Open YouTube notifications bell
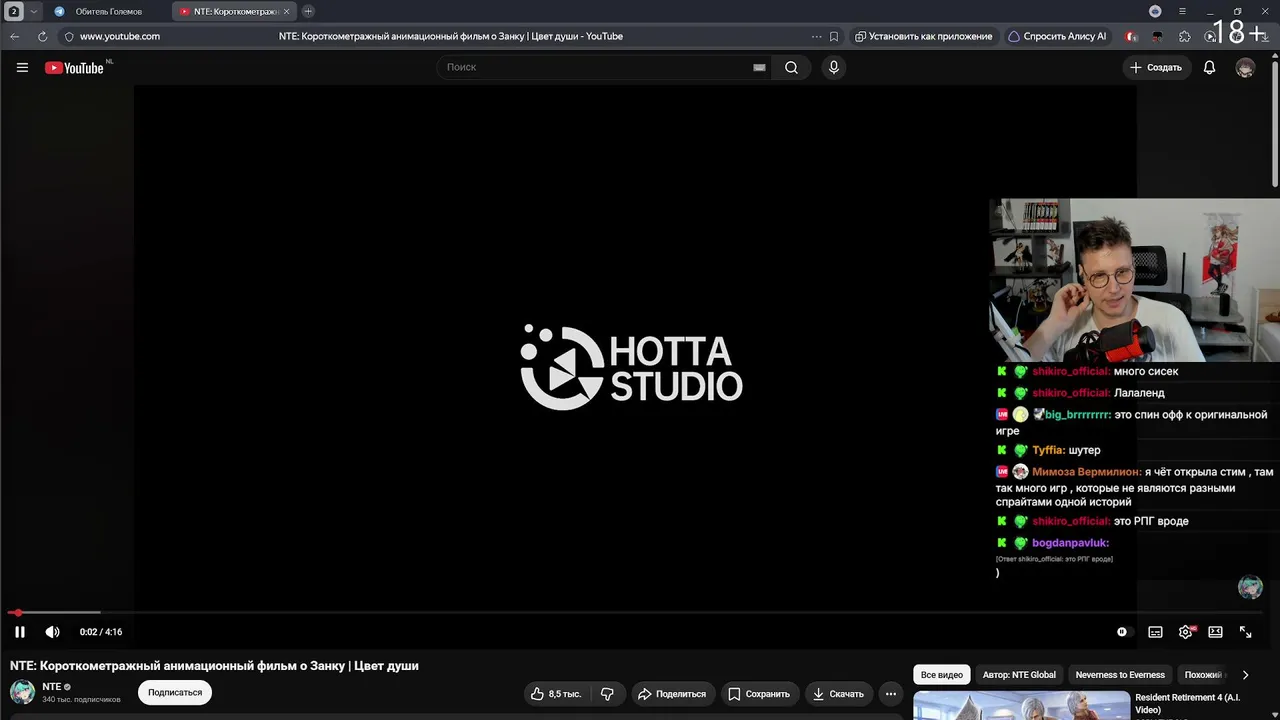 (x=1209, y=68)
